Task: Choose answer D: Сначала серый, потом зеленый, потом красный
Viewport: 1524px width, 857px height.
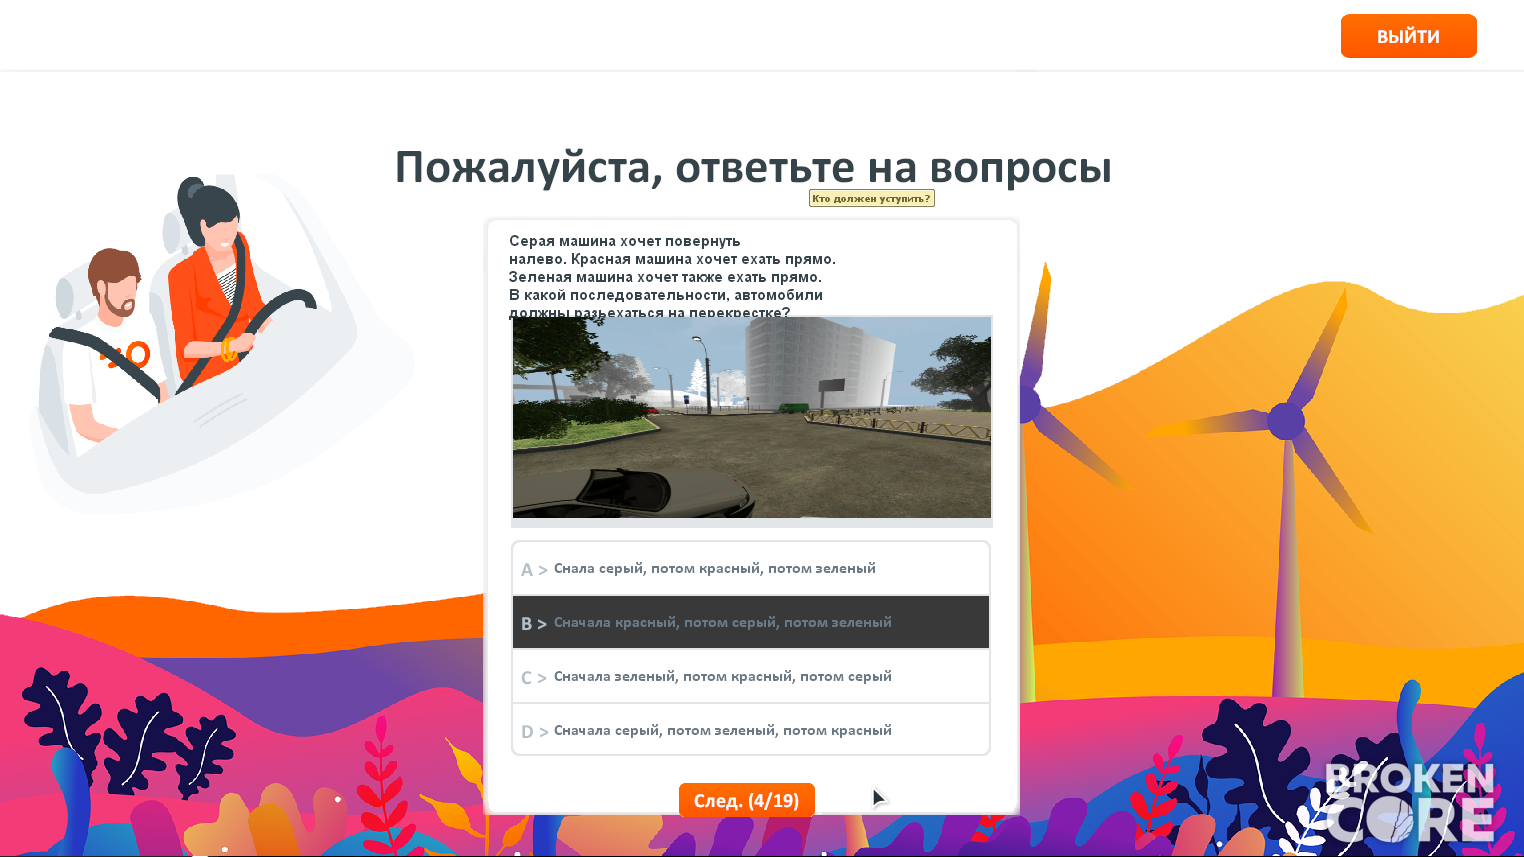Action: tap(751, 730)
